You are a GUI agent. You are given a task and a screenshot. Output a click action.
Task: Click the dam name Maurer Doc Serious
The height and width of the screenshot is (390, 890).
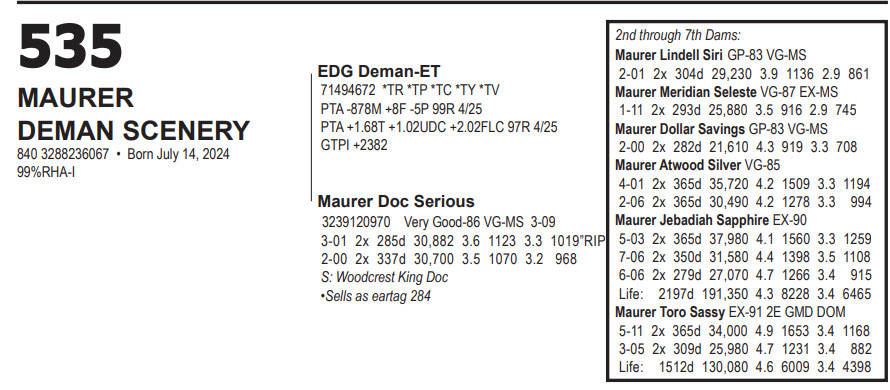point(396,201)
